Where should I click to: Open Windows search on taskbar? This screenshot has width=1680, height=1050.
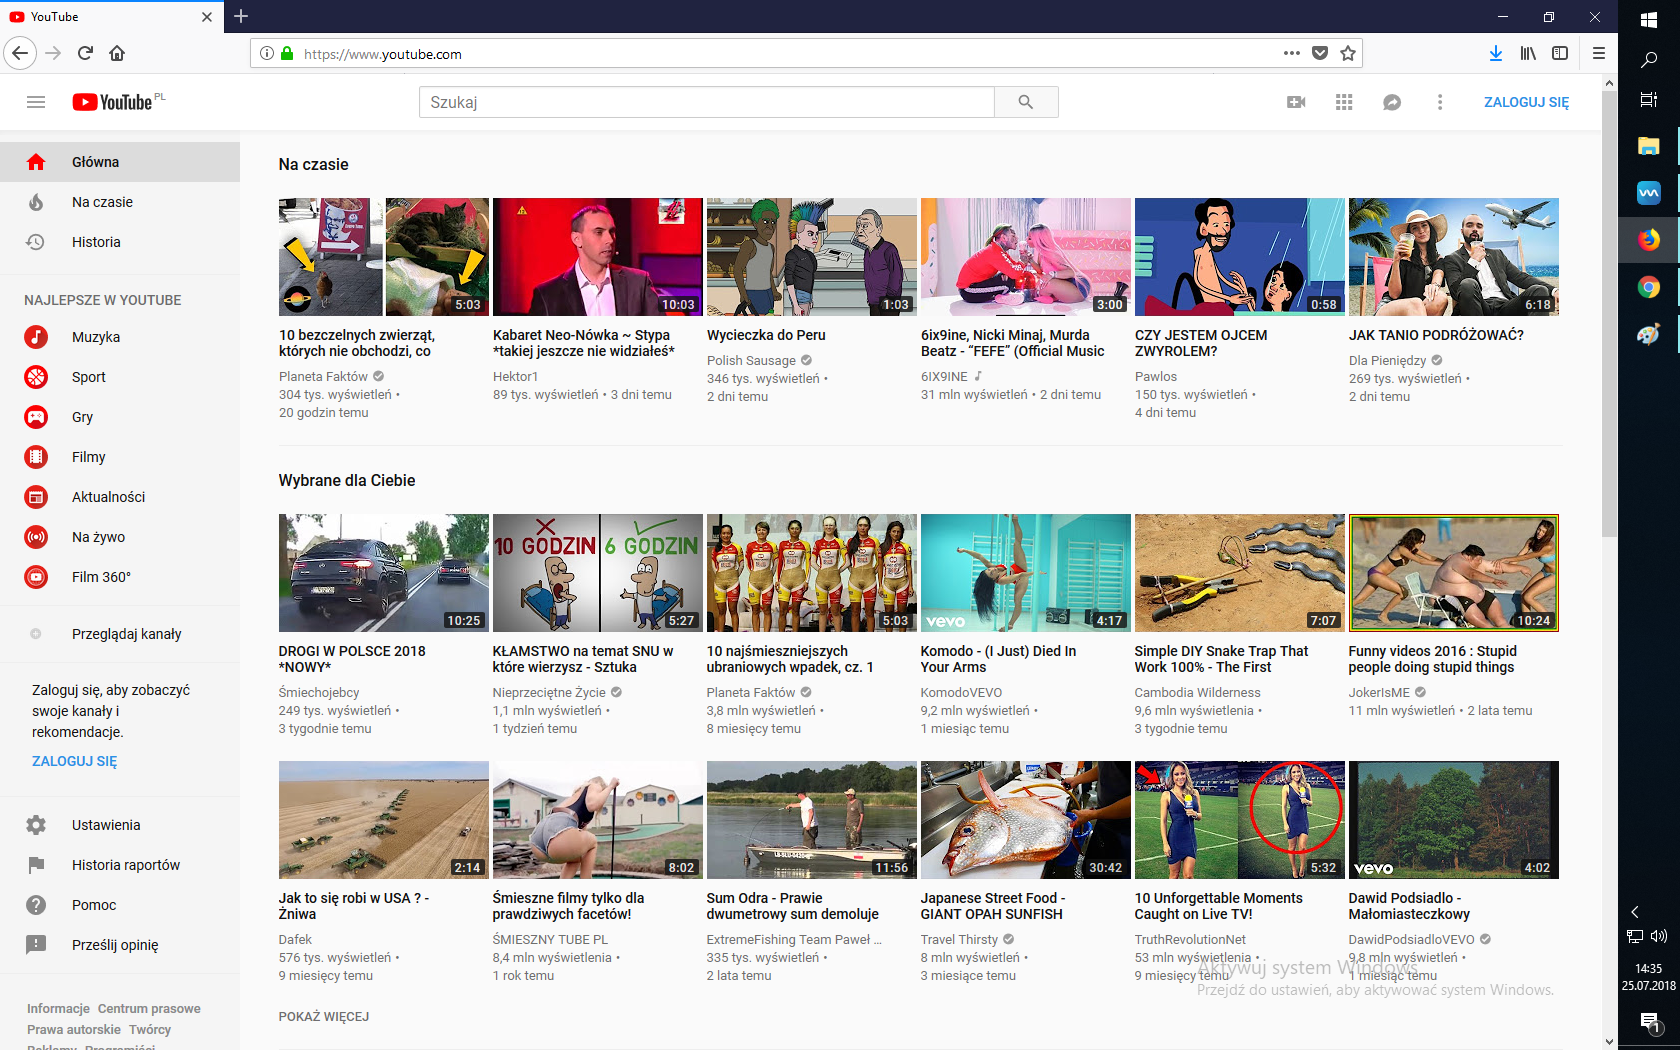click(1649, 60)
